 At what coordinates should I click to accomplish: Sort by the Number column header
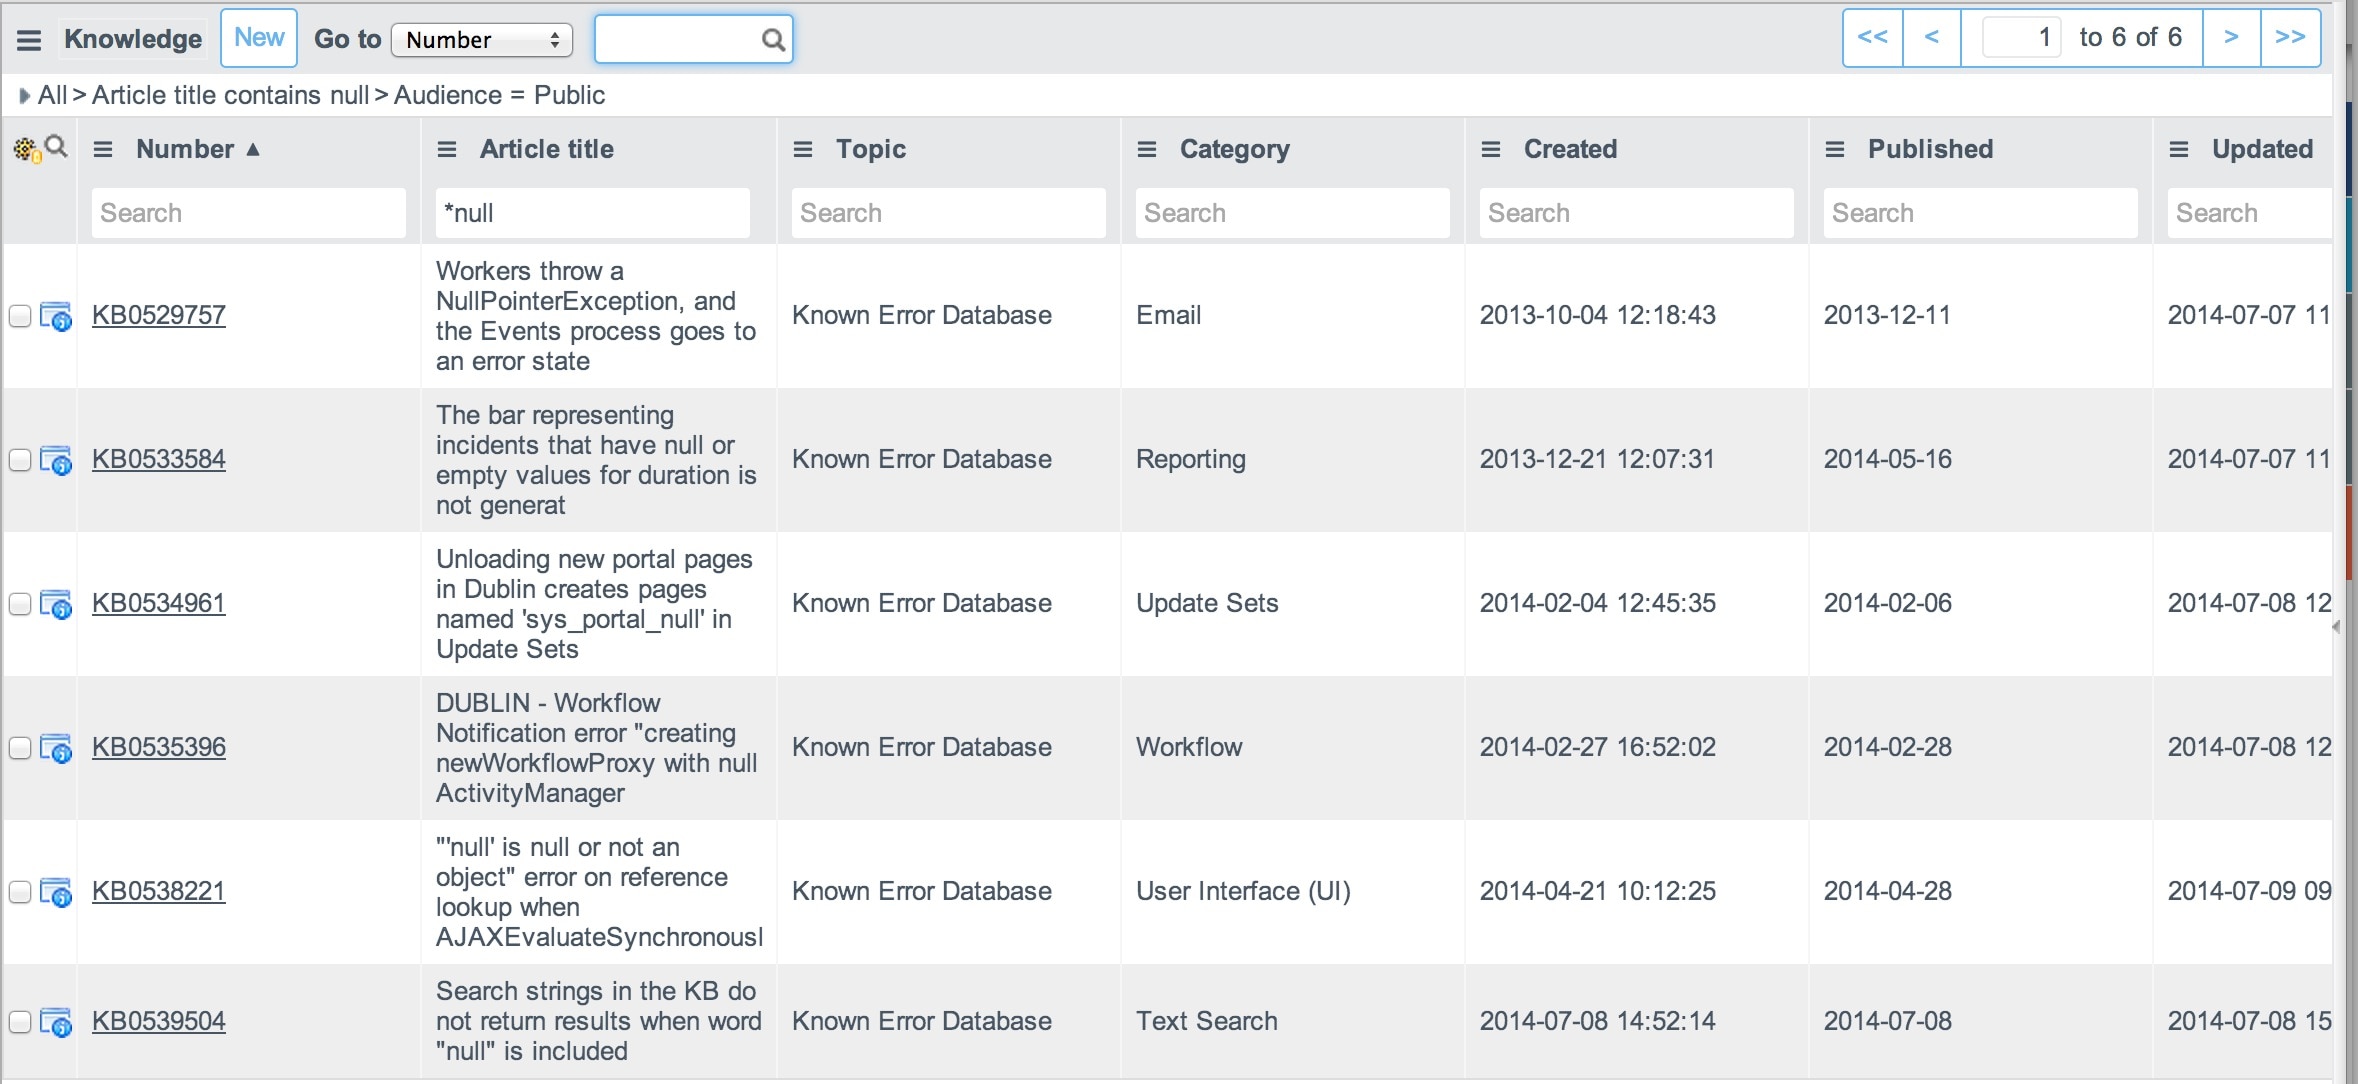coord(185,150)
